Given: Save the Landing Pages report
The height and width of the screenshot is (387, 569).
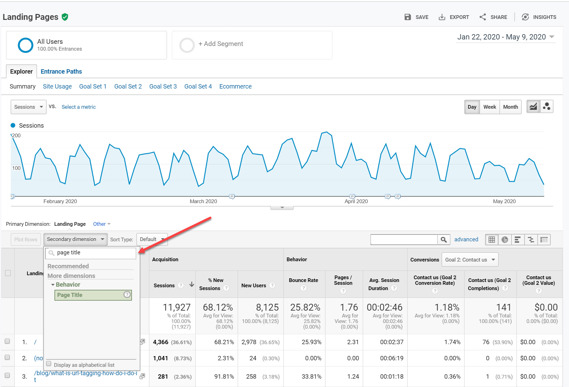Looking at the screenshot, I should 416,17.
